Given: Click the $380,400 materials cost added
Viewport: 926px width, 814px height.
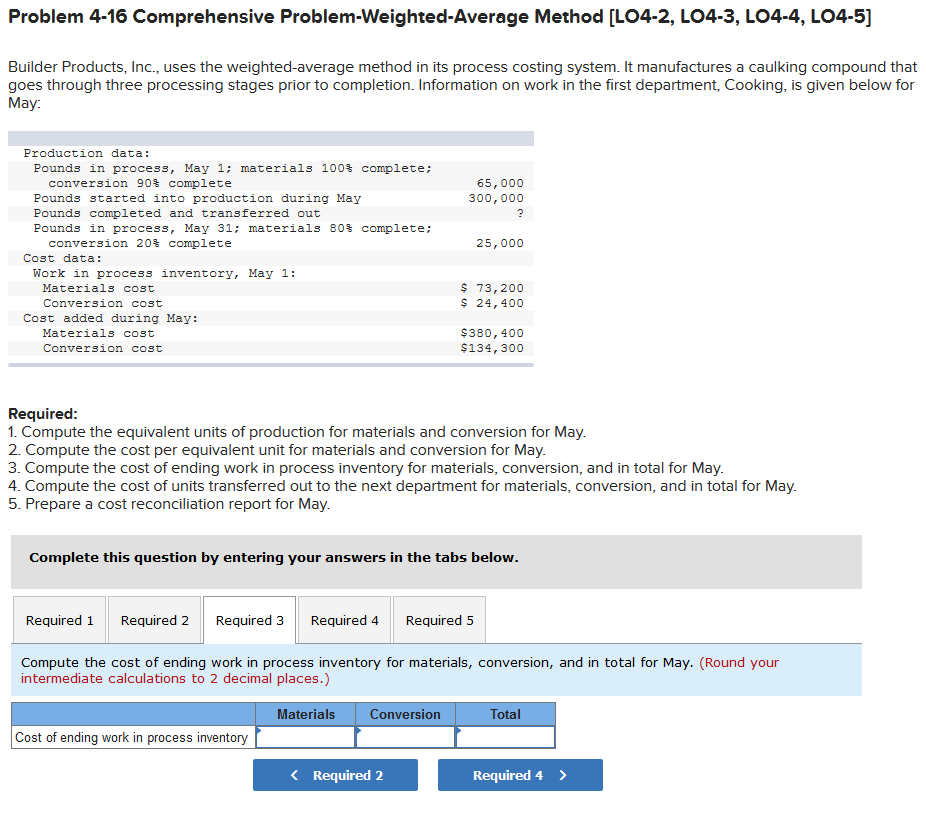Looking at the screenshot, I should [492, 333].
